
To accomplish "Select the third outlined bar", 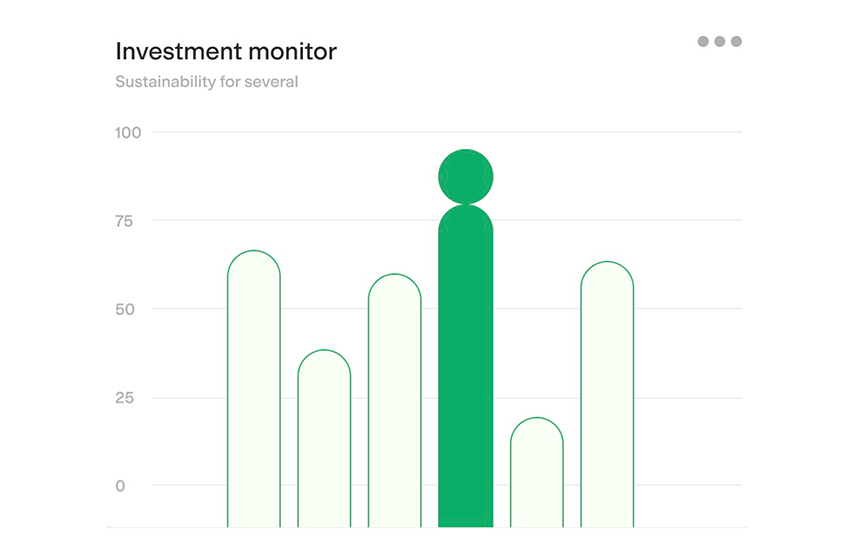I will pos(395,400).
